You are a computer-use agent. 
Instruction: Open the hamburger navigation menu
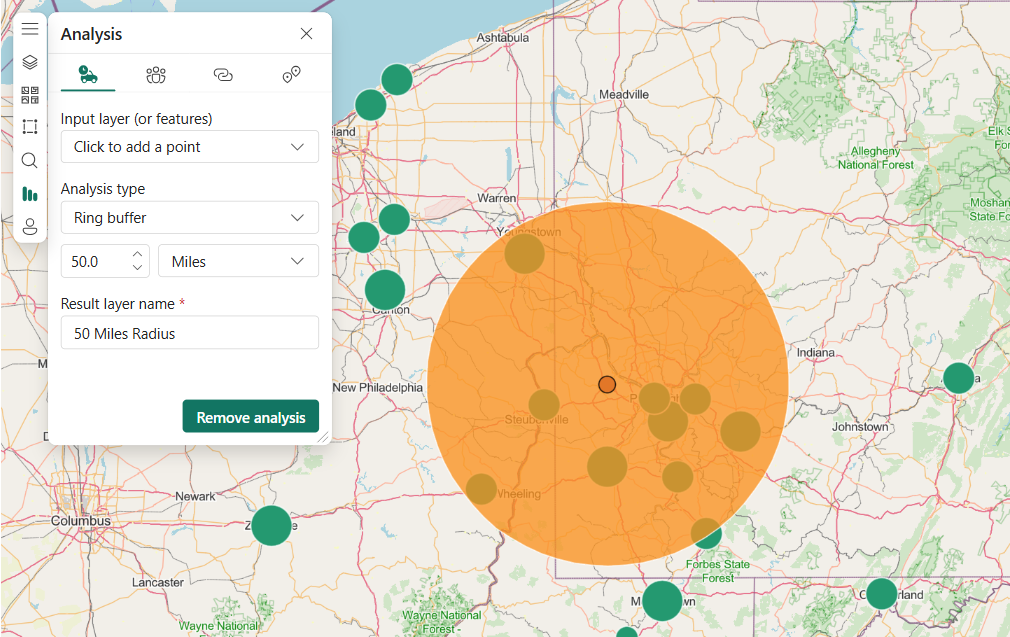(x=29, y=28)
